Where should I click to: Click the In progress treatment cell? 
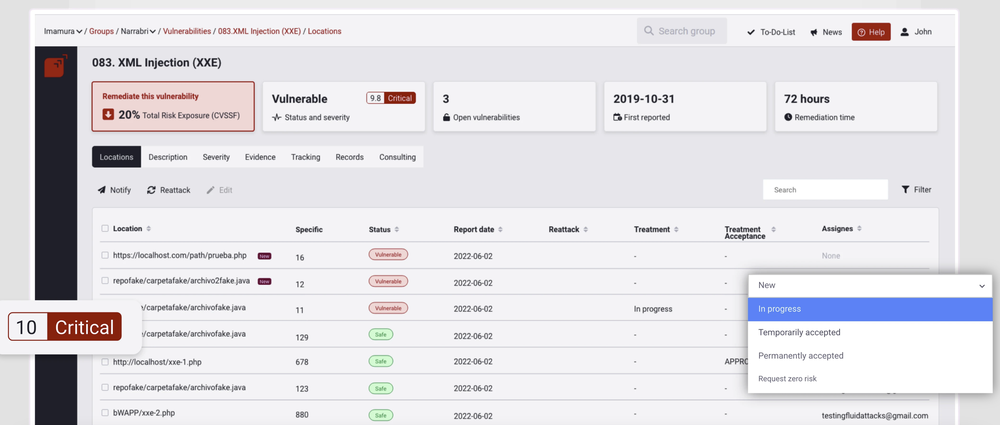653,309
